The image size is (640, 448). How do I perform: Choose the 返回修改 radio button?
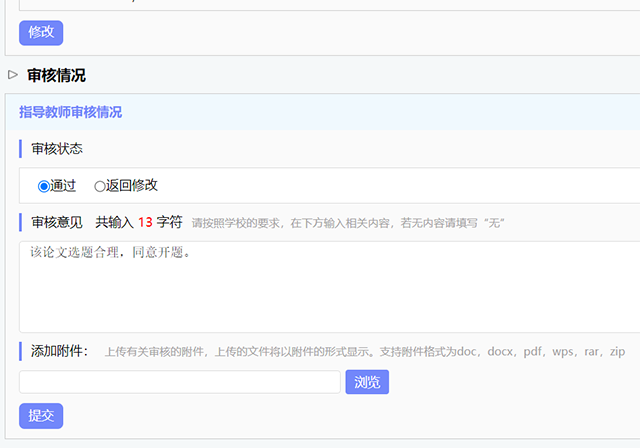(x=99, y=186)
